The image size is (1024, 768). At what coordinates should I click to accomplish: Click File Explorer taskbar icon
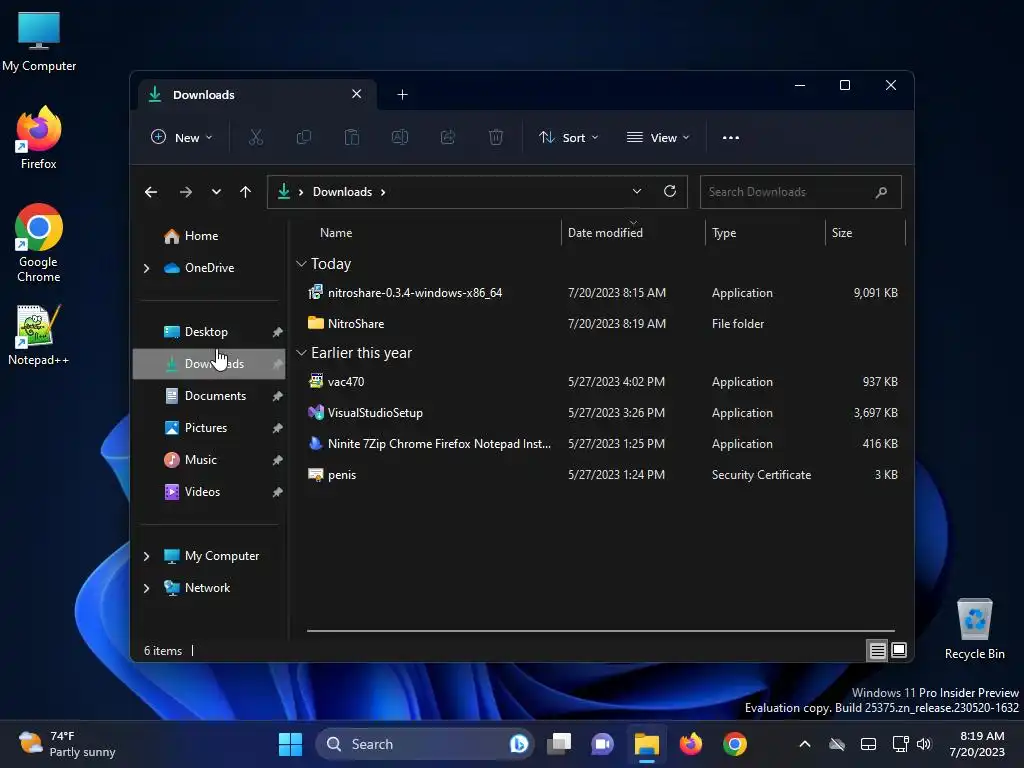[647, 744]
